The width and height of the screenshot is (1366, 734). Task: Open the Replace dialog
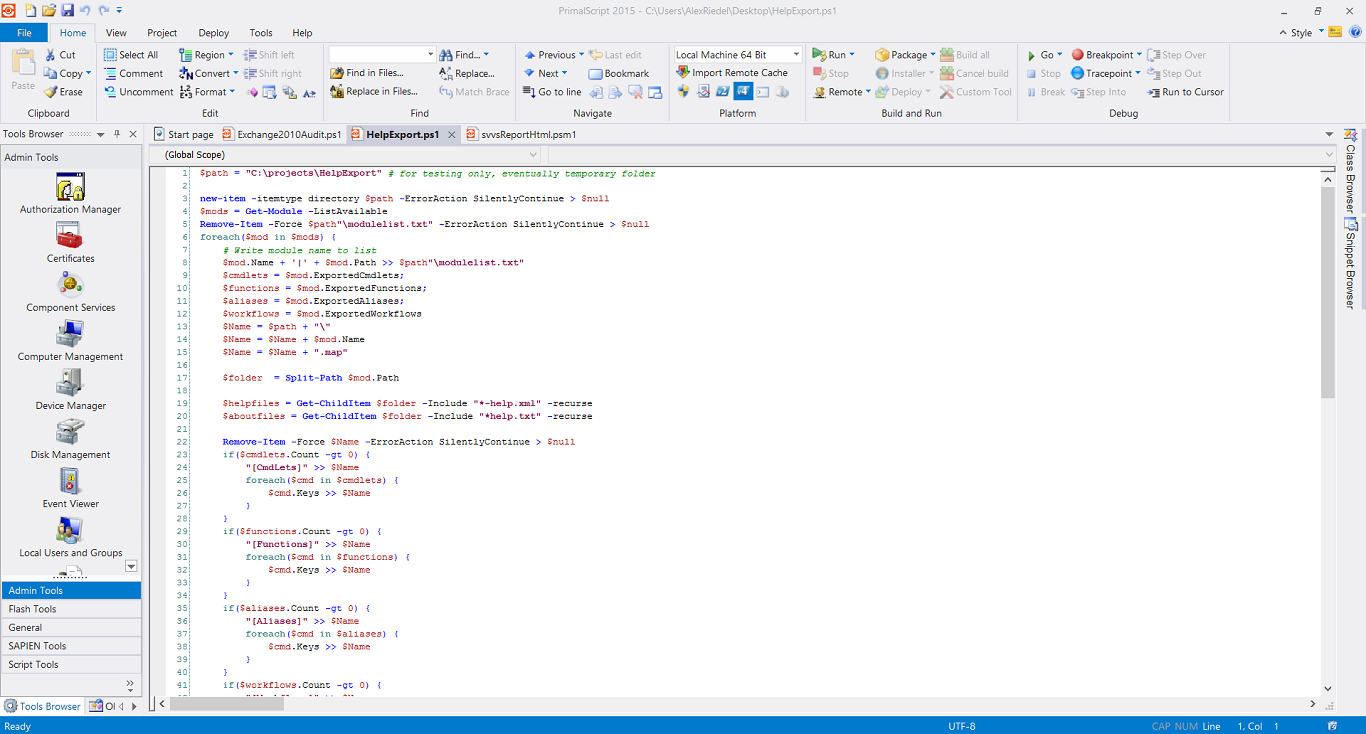(x=467, y=73)
